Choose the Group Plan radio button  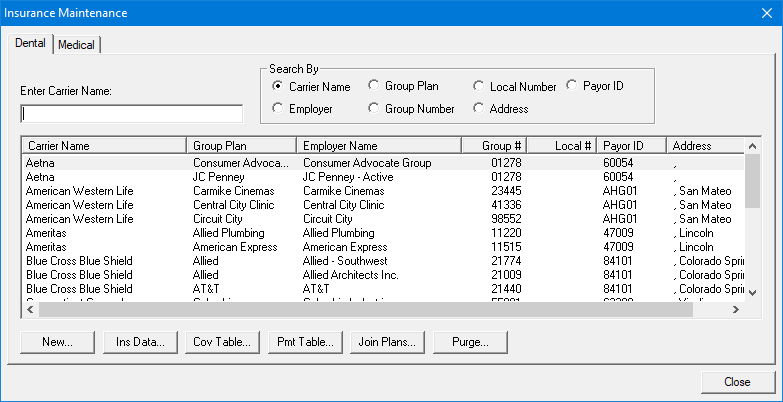point(374,87)
